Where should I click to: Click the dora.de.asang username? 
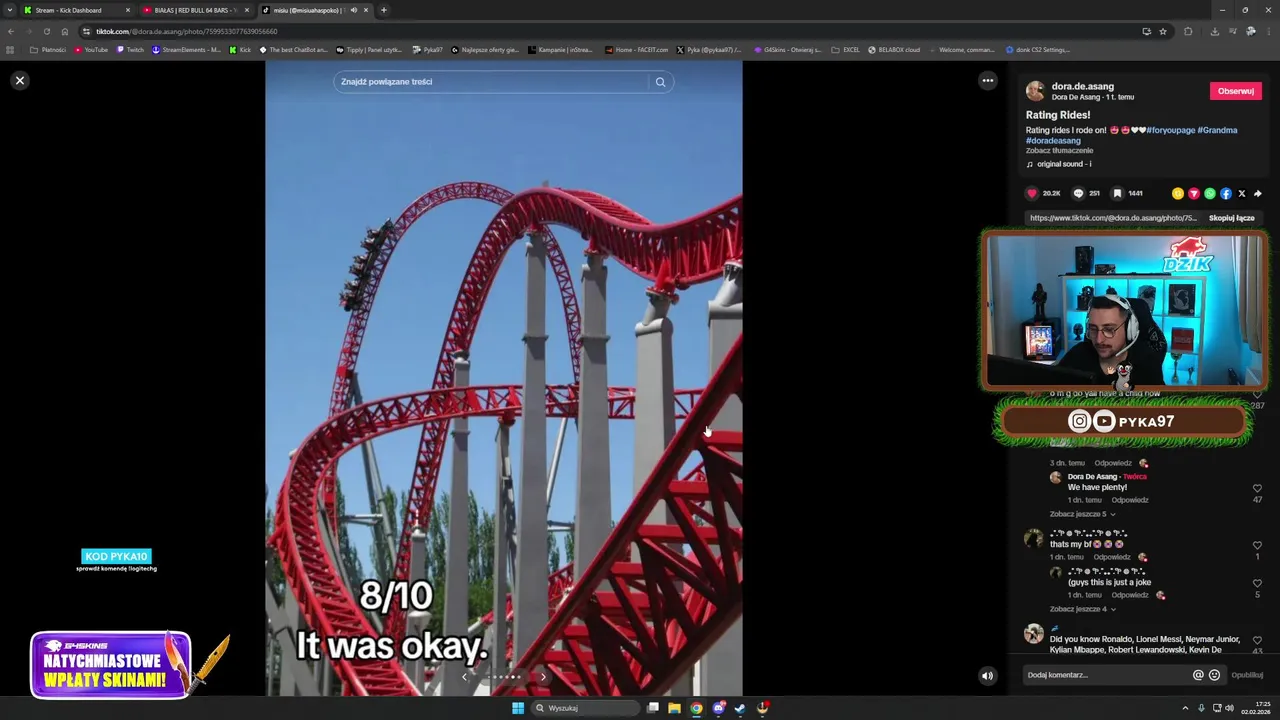1082,86
